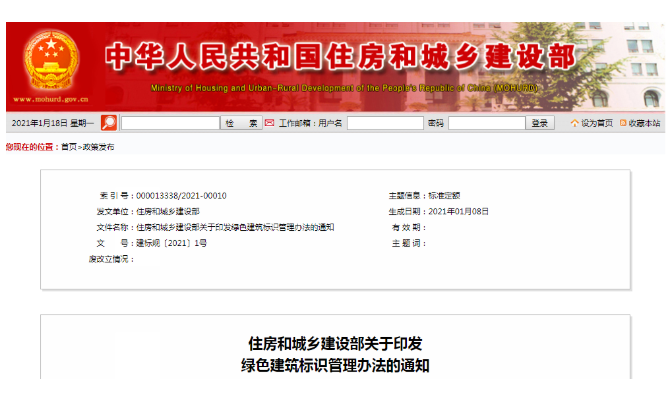Click index number 000013338/2021-00010
Viewport: 672px width, 398px height.
pyautogui.click(x=181, y=196)
